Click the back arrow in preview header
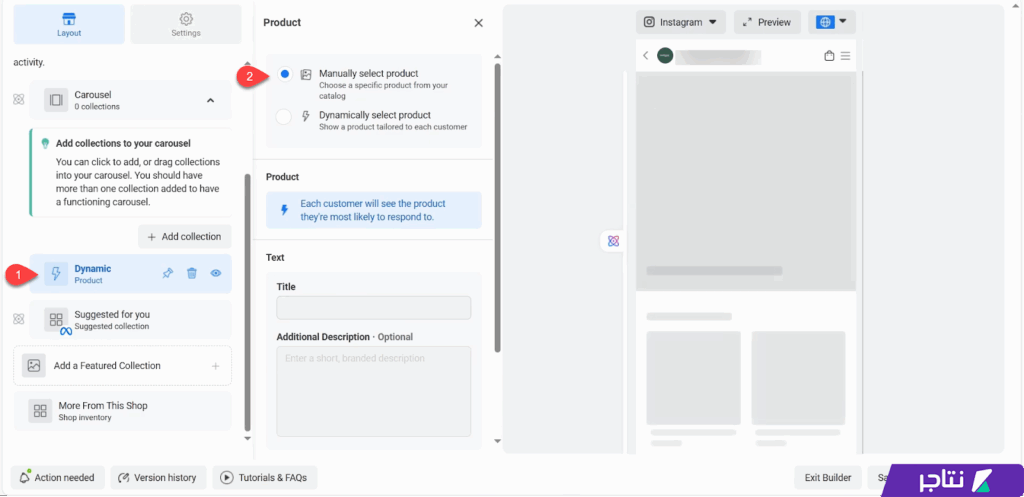The image size is (1024, 497). point(646,56)
